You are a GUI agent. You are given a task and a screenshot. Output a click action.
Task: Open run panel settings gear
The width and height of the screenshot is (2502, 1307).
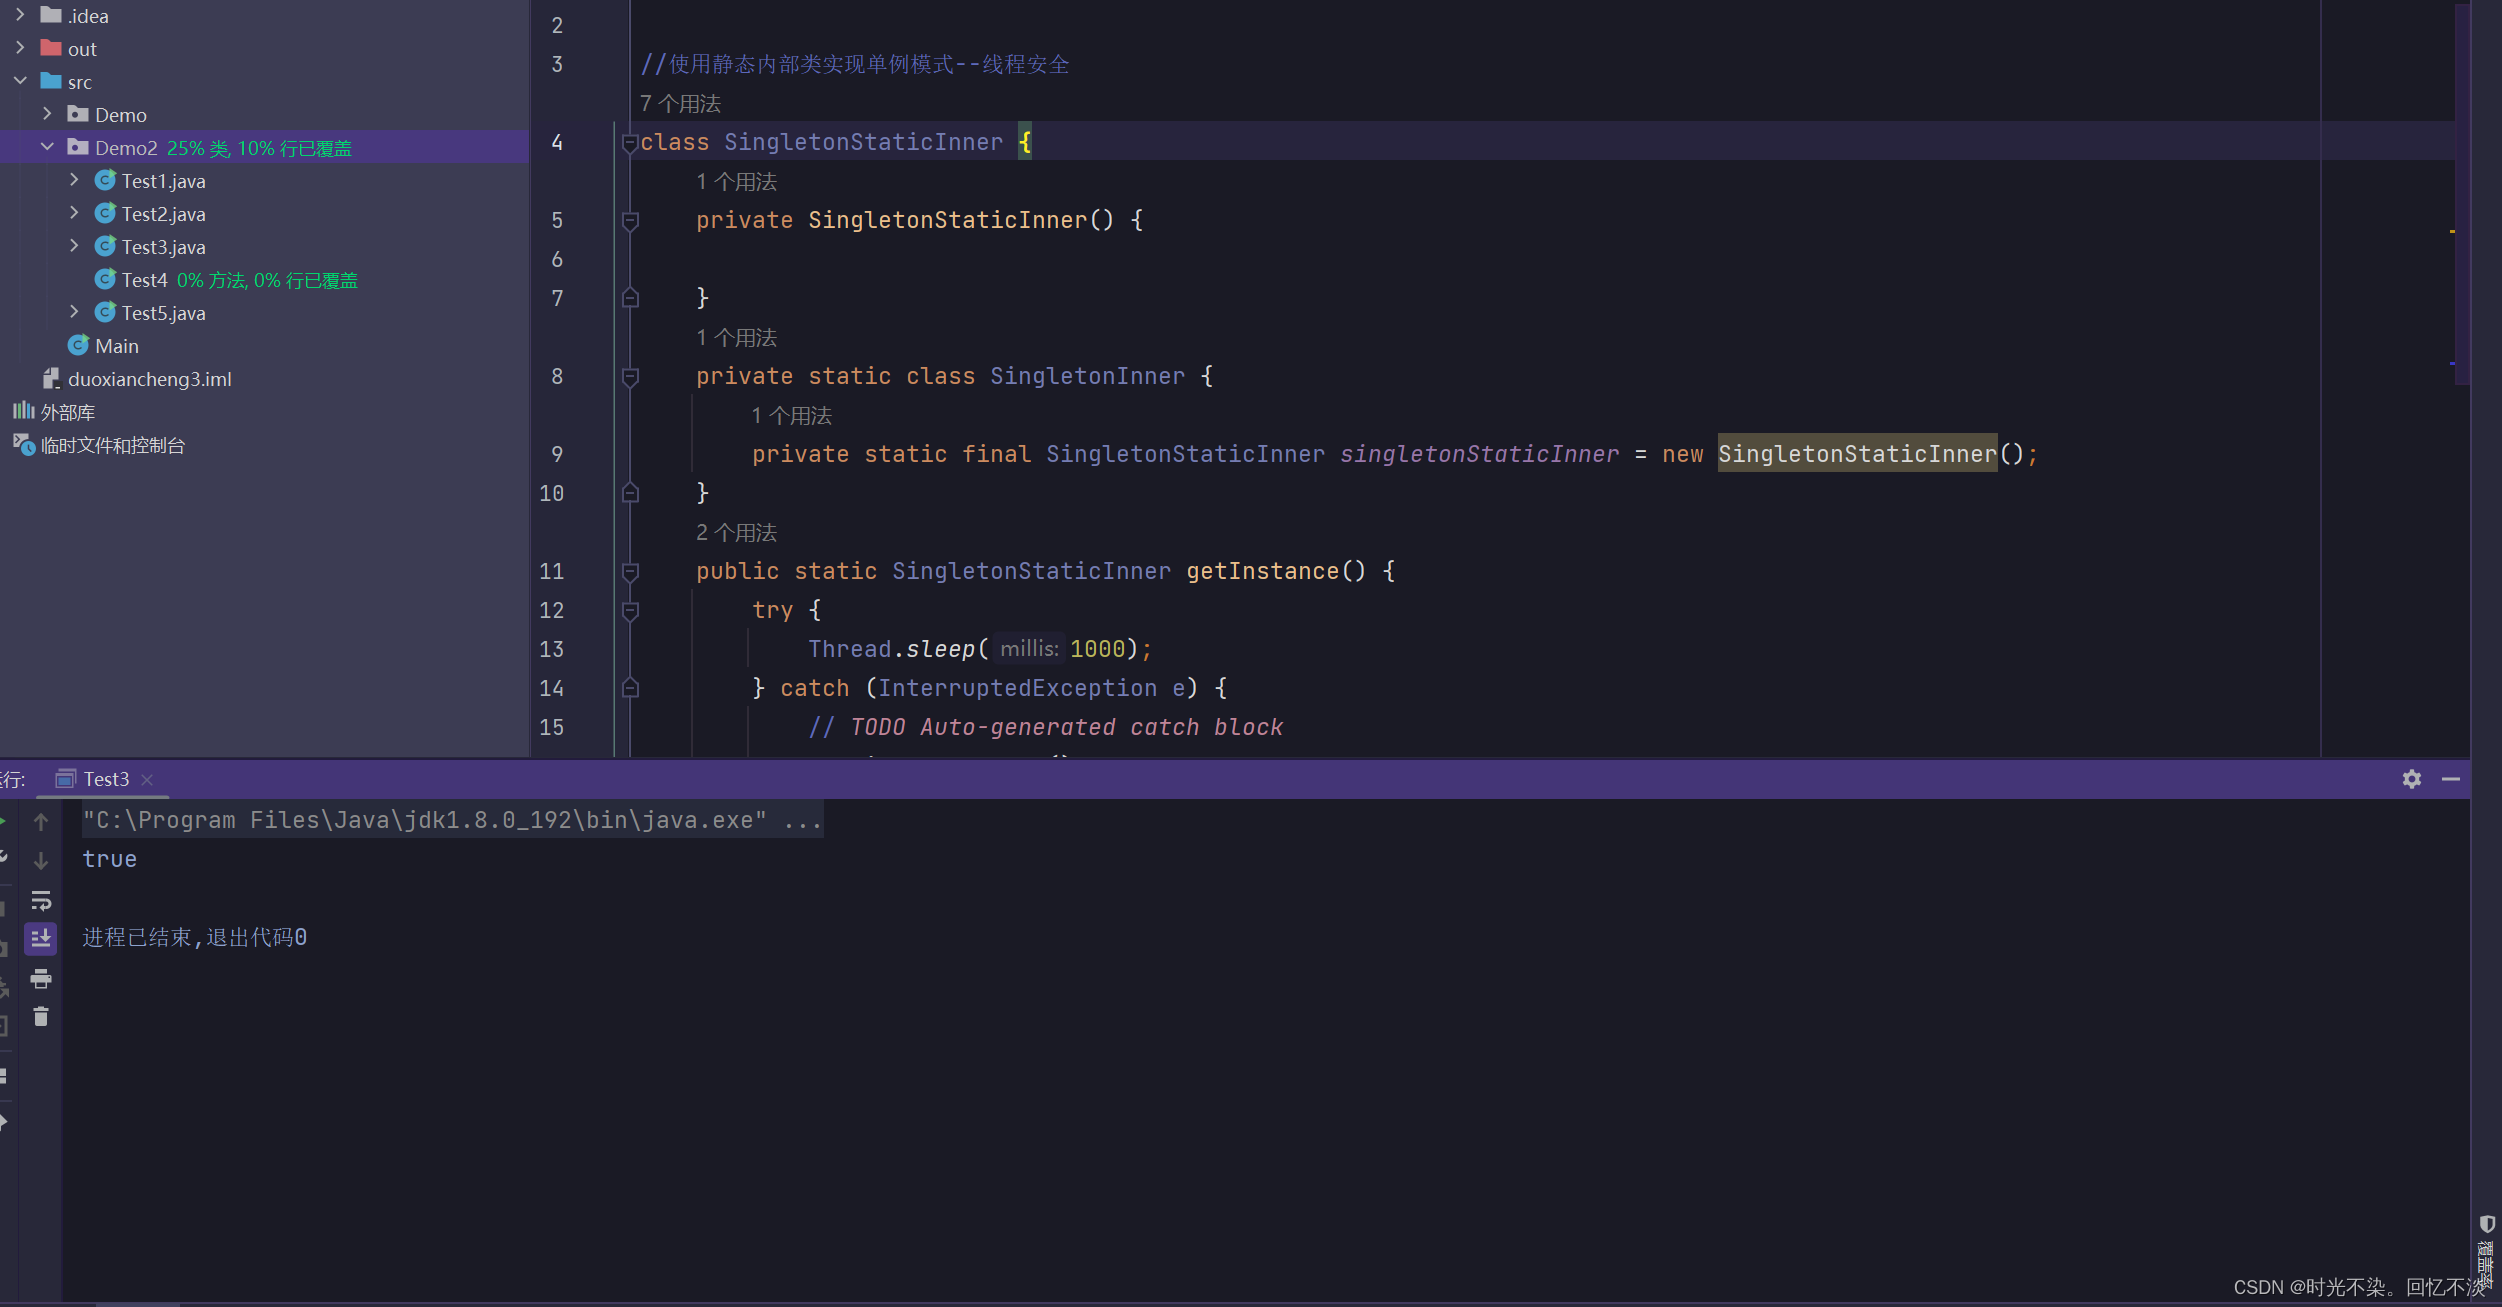[2411, 779]
